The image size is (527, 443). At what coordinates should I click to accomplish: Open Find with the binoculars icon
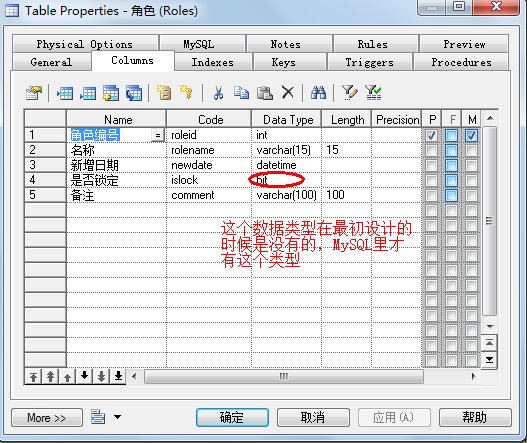click(x=318, y=92)
